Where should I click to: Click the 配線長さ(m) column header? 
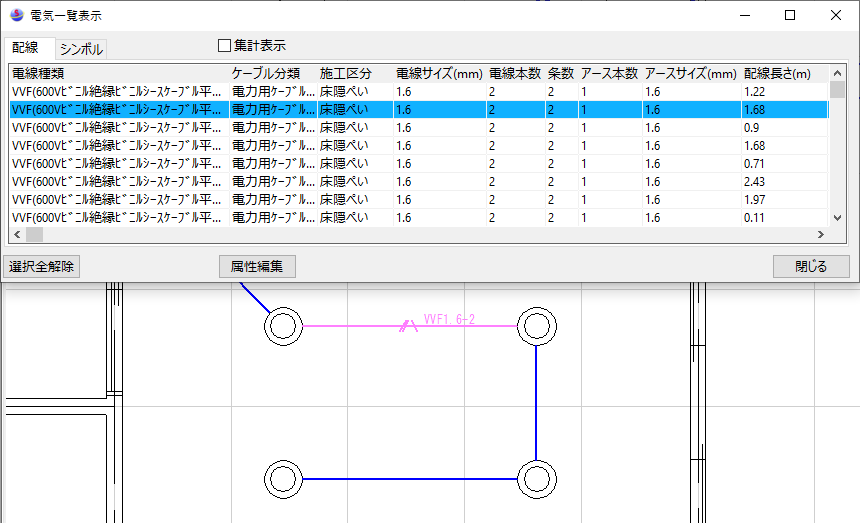click(x=776, y=74)
